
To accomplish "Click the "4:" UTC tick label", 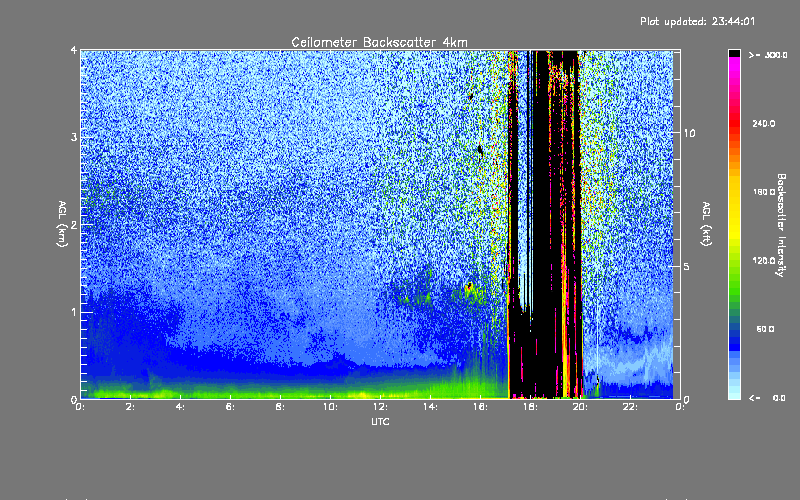I will [181, 407].
